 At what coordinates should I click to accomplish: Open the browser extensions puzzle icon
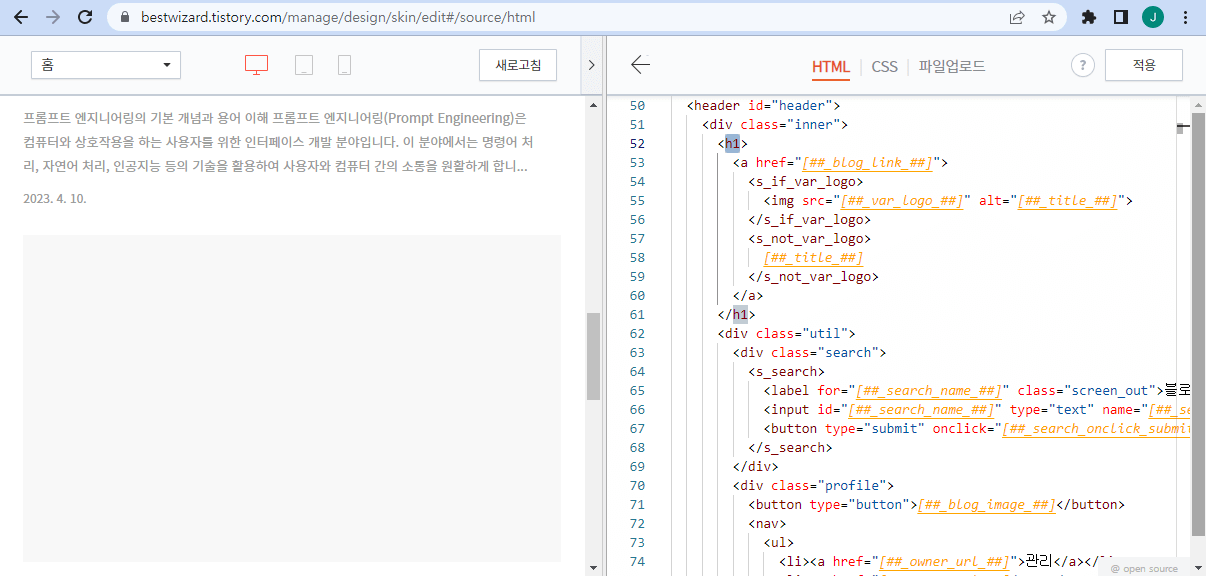(1089, 16)
